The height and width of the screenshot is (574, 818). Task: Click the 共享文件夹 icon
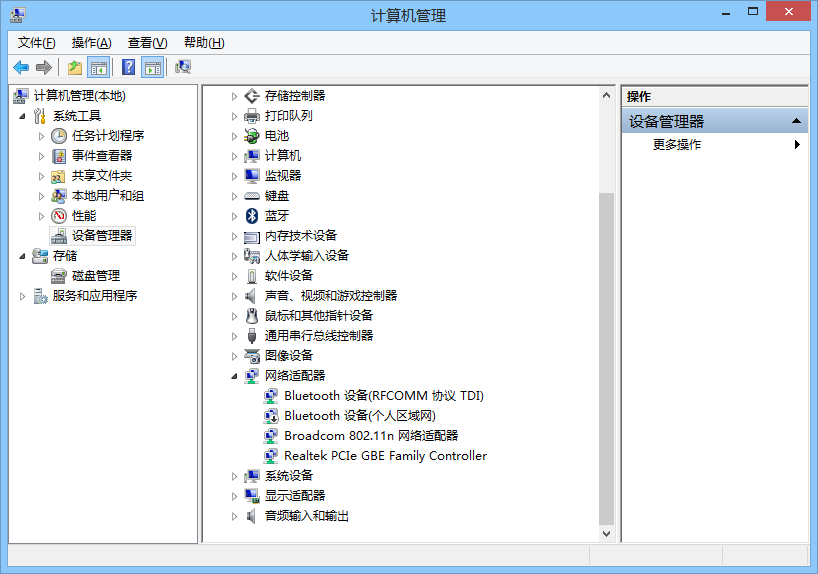pos(58,176)
